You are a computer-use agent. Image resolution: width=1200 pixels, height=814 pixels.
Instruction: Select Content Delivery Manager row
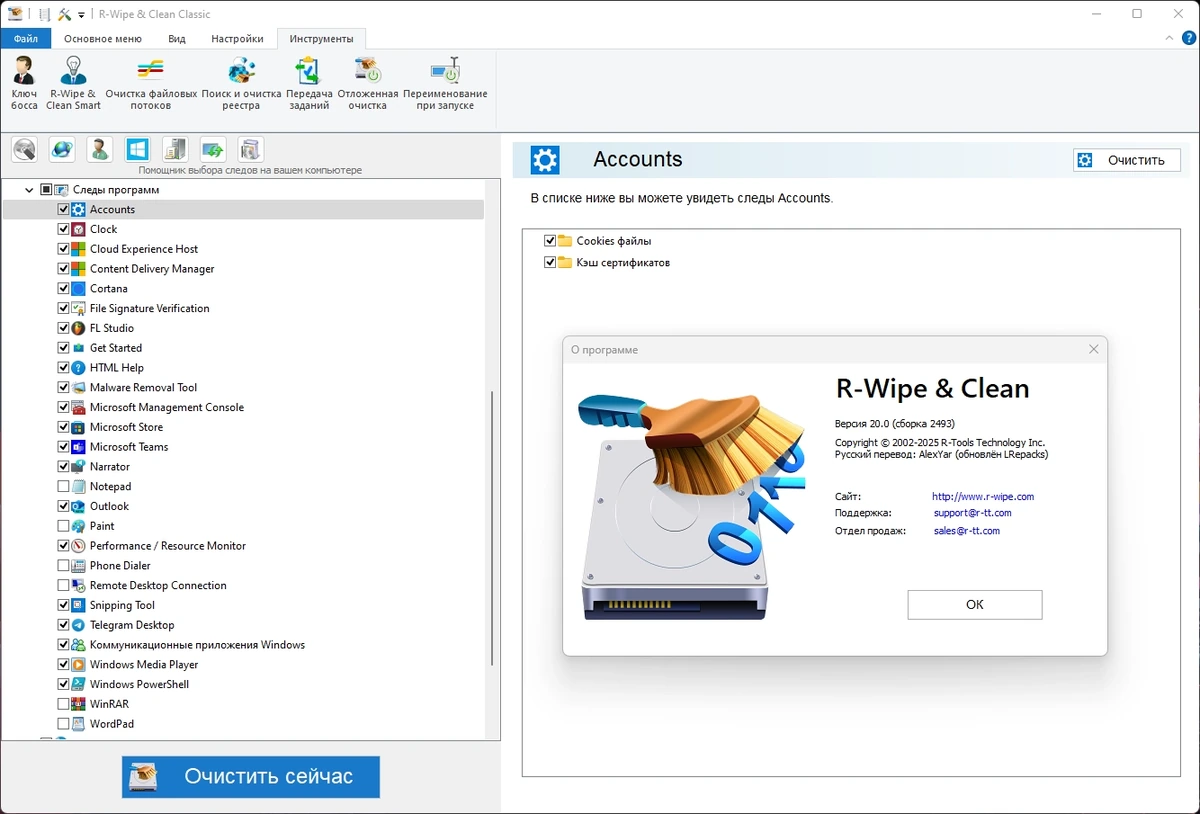152,269
